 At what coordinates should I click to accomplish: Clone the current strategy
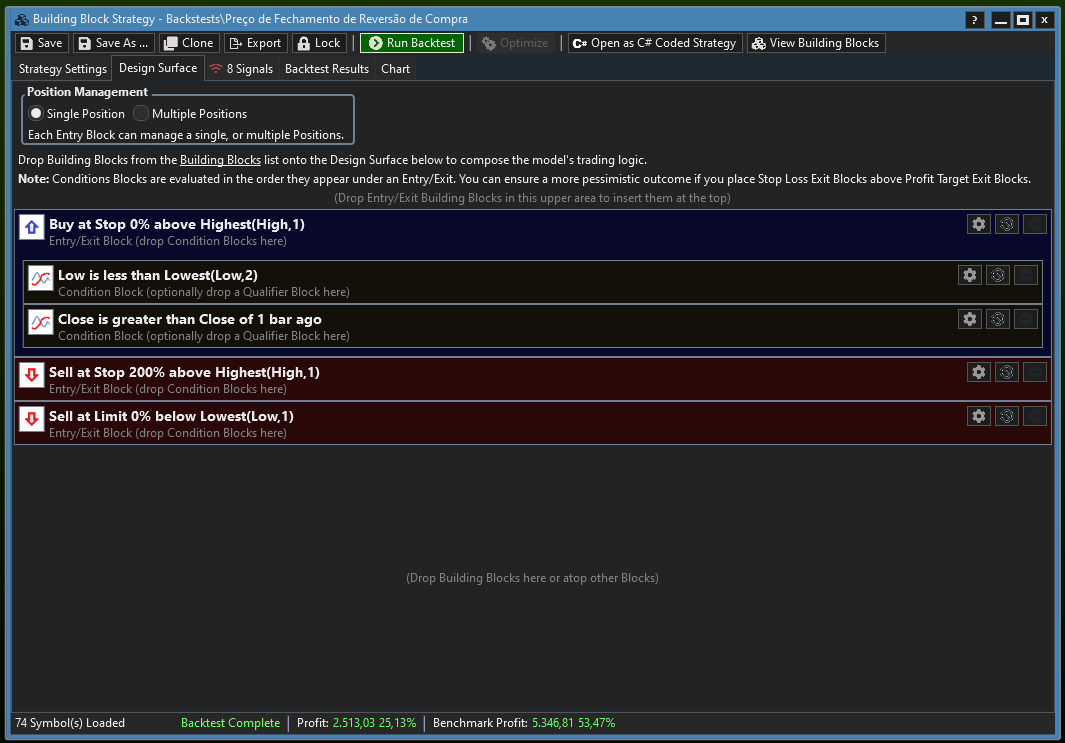pos(189,43)
